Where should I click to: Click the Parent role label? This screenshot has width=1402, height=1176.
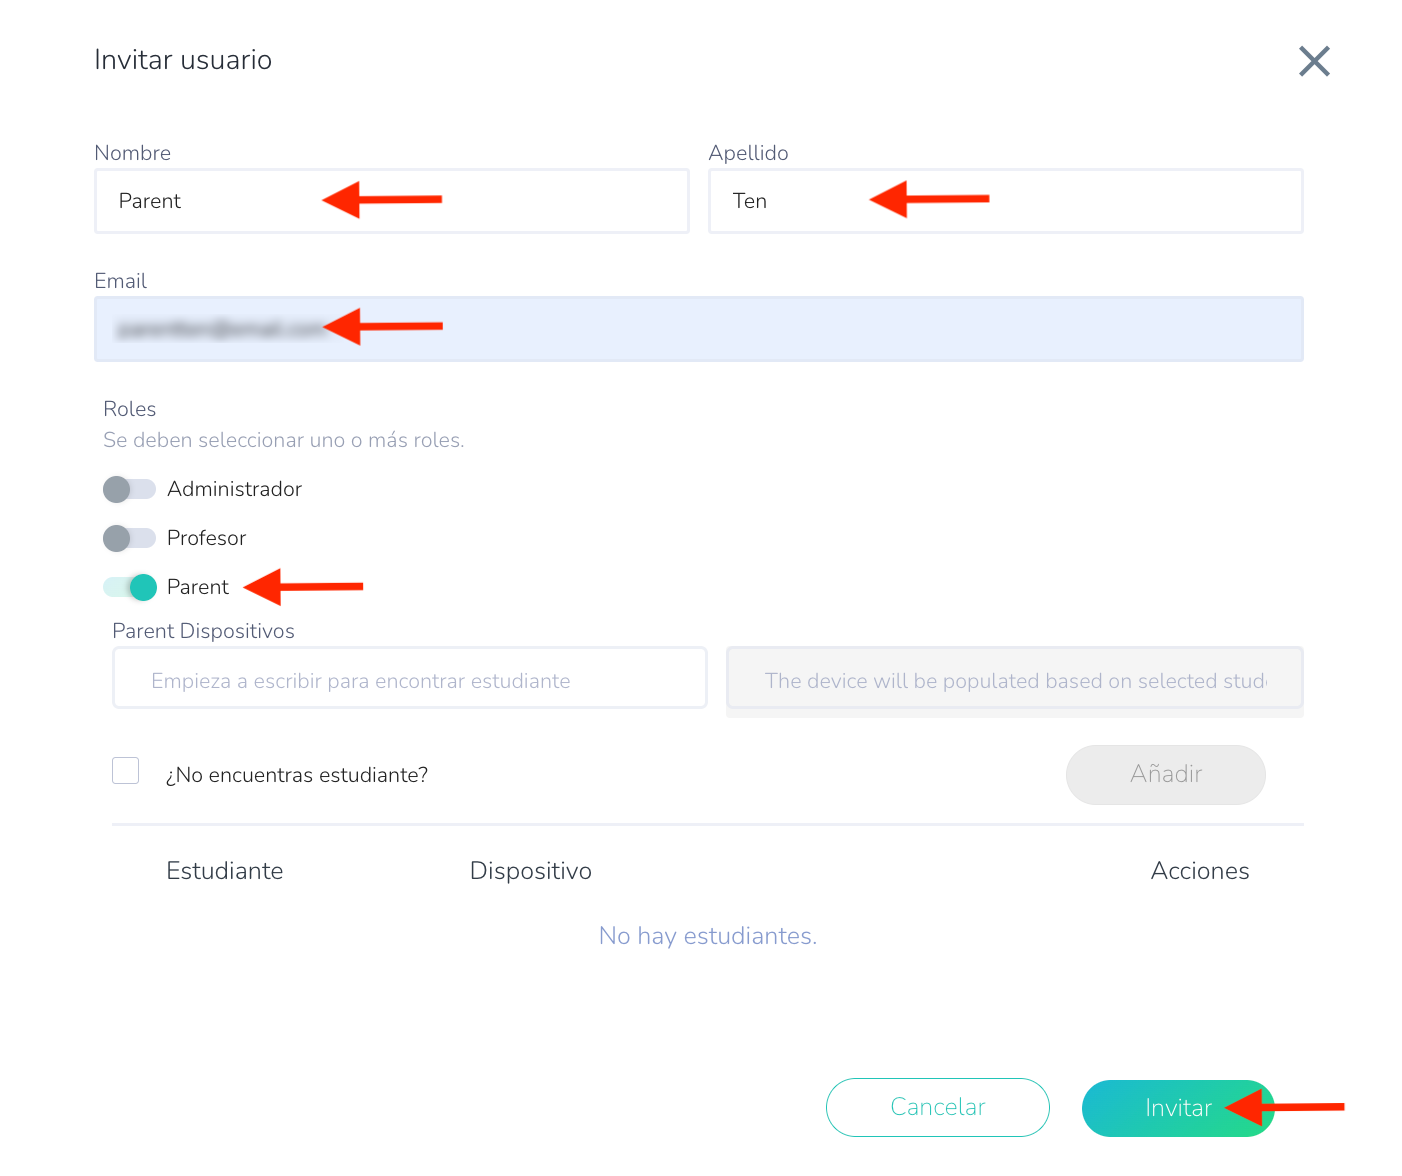(x=198, y=587)
